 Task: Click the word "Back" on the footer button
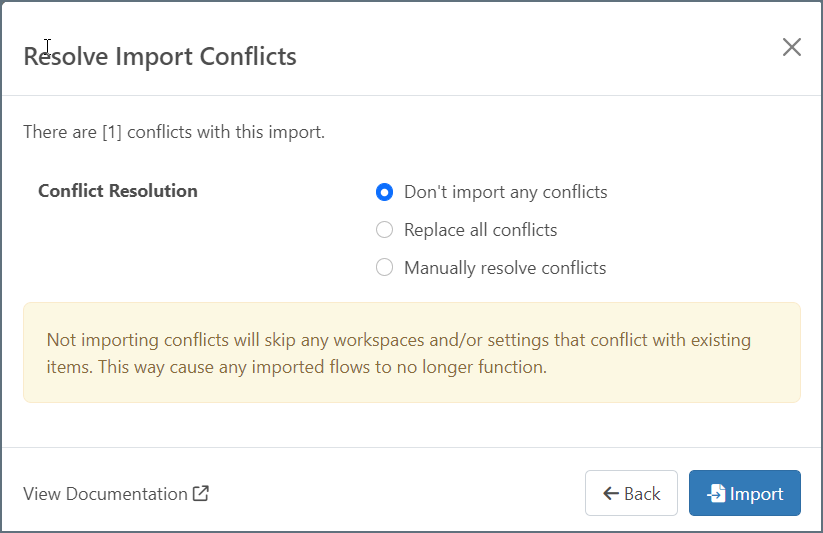click(642, 494)
